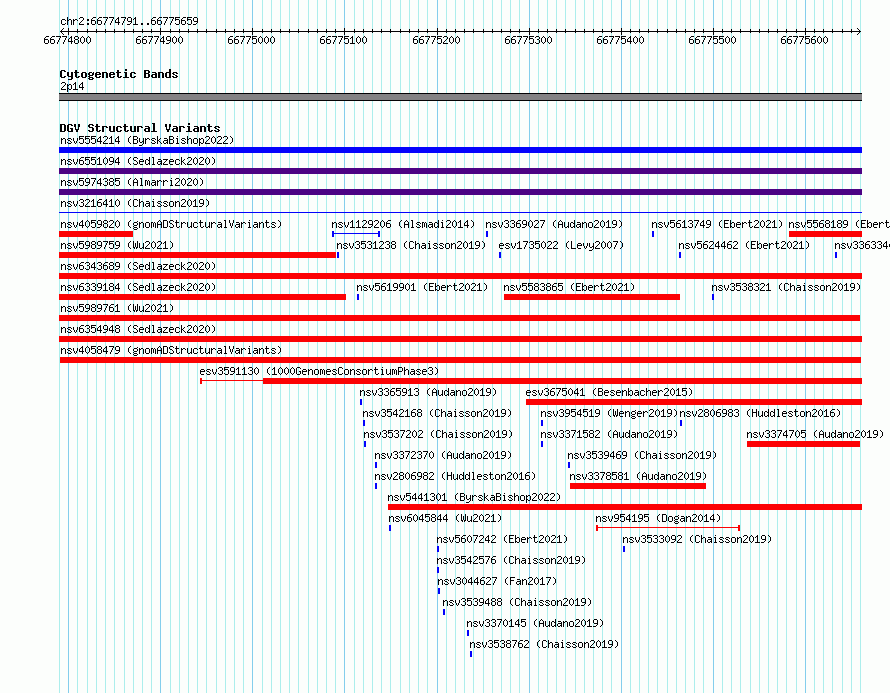
Task: Open esv3675041 (Besenbacher2015) variant
Action: point(609,392)
